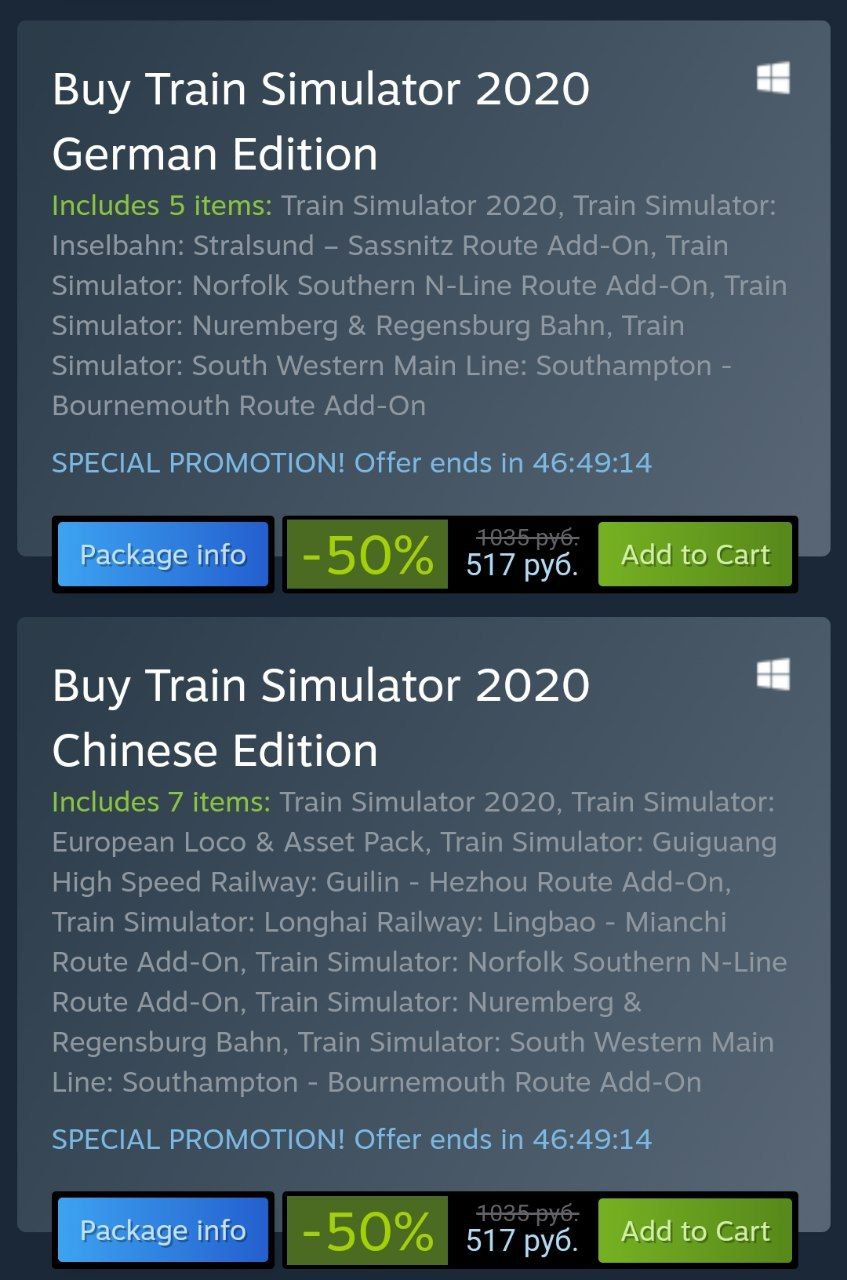Click the green Includes 7 items label
847x1280 pixels.
click(x=161, y=802)
